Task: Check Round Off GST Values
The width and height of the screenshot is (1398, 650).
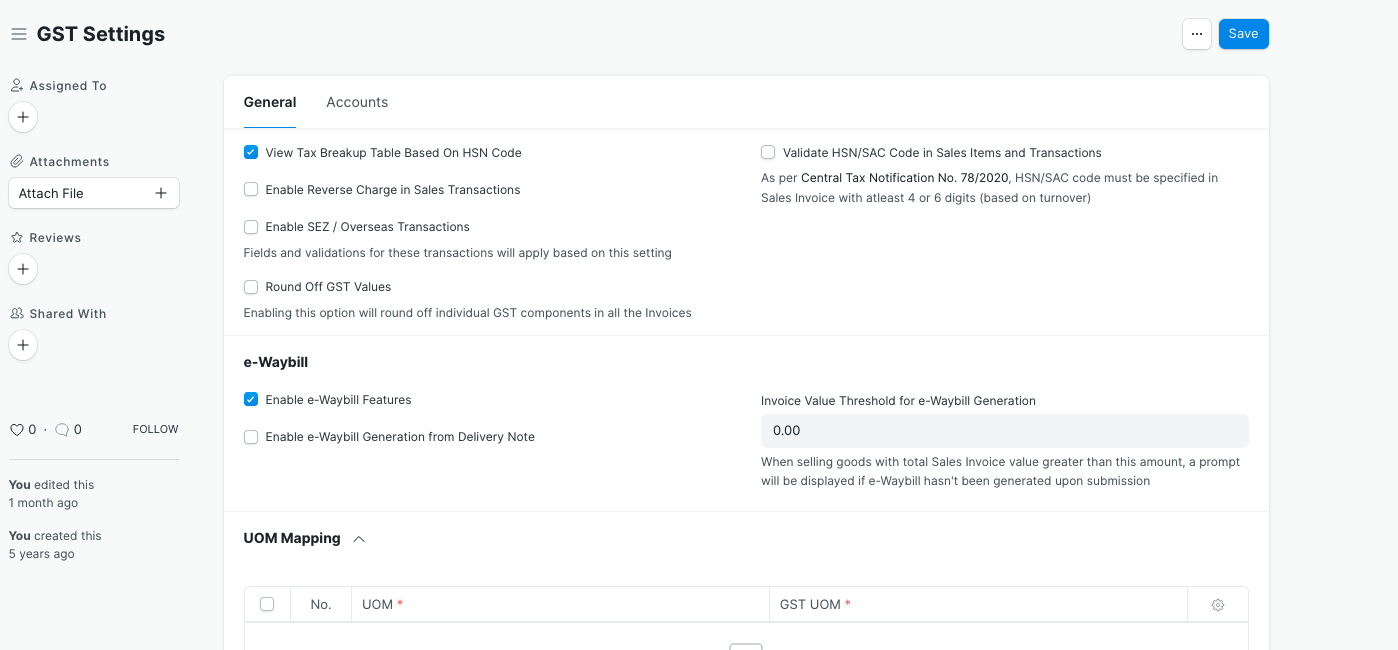Action: pyautogui.click(x=251, y=287)
